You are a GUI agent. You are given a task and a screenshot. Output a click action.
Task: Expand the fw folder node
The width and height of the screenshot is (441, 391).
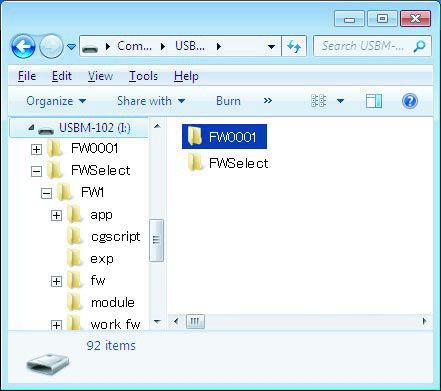coord(56,281)
